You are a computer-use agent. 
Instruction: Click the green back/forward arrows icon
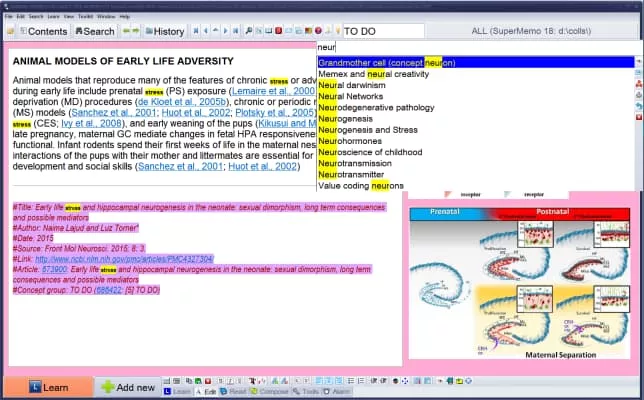pos(130,31)
